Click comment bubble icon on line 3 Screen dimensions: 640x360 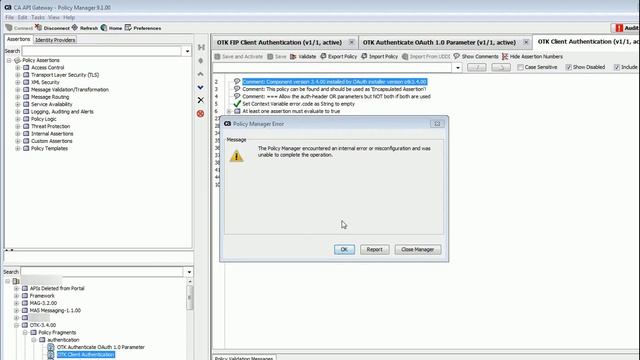(x=237, y=89)
